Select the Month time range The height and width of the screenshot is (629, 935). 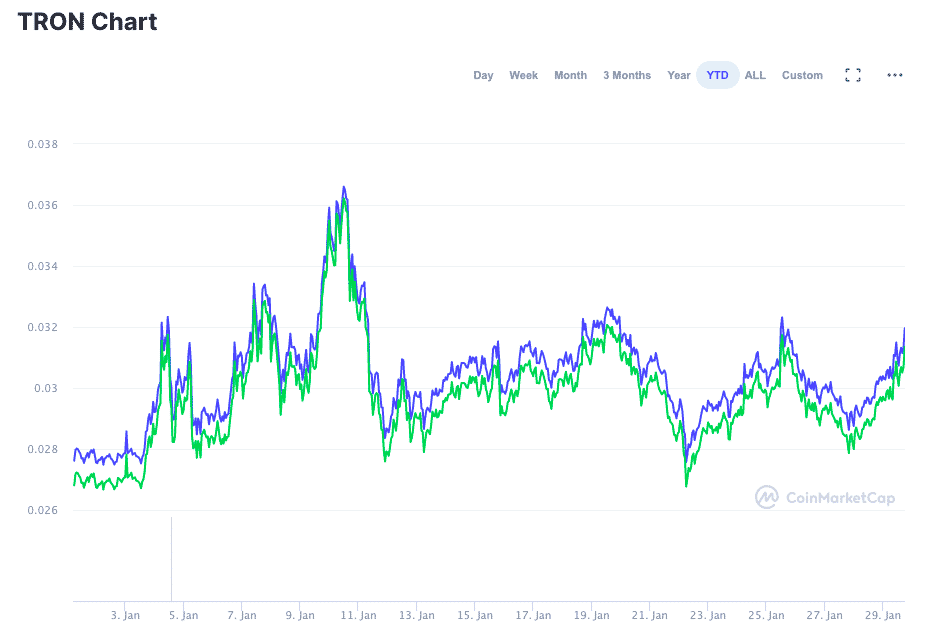point(570,75)
